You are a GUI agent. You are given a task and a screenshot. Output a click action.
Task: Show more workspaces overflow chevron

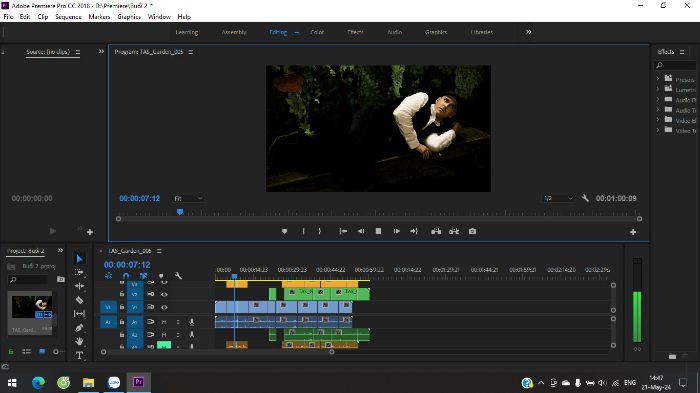click(x=529, y=32)
